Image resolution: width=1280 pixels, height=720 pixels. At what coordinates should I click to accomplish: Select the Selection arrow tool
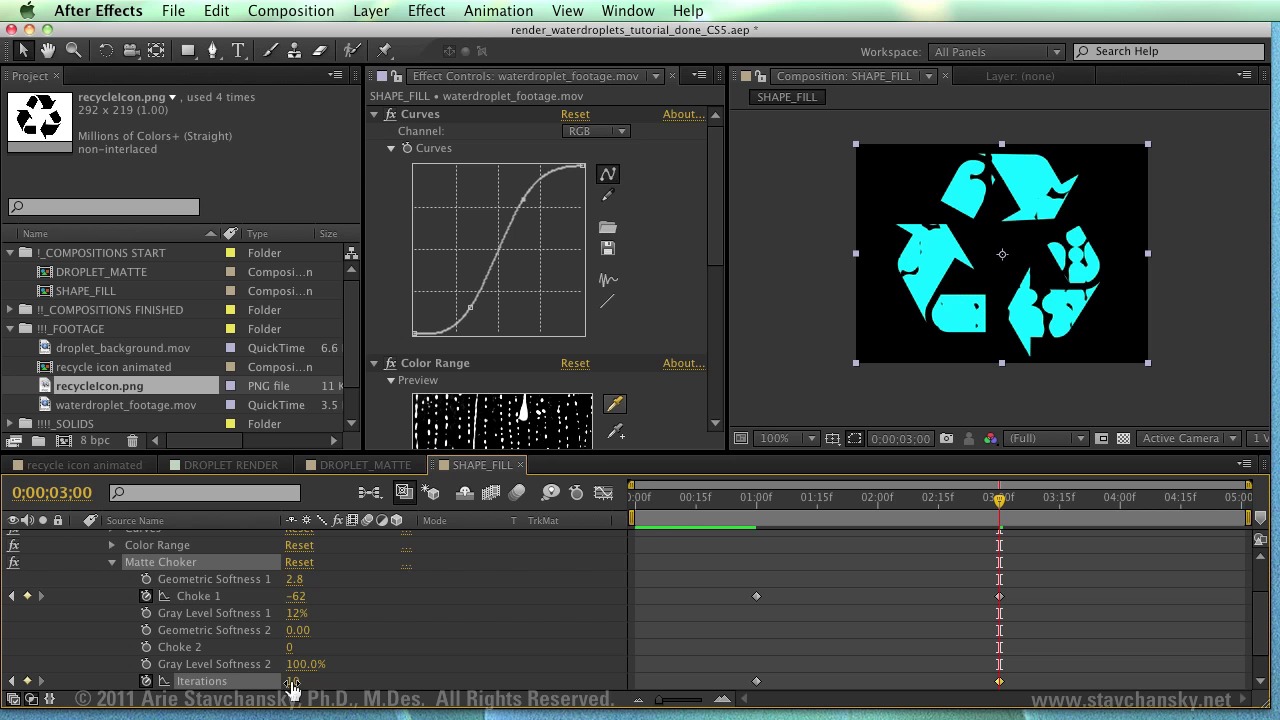[x=24, y=50]
